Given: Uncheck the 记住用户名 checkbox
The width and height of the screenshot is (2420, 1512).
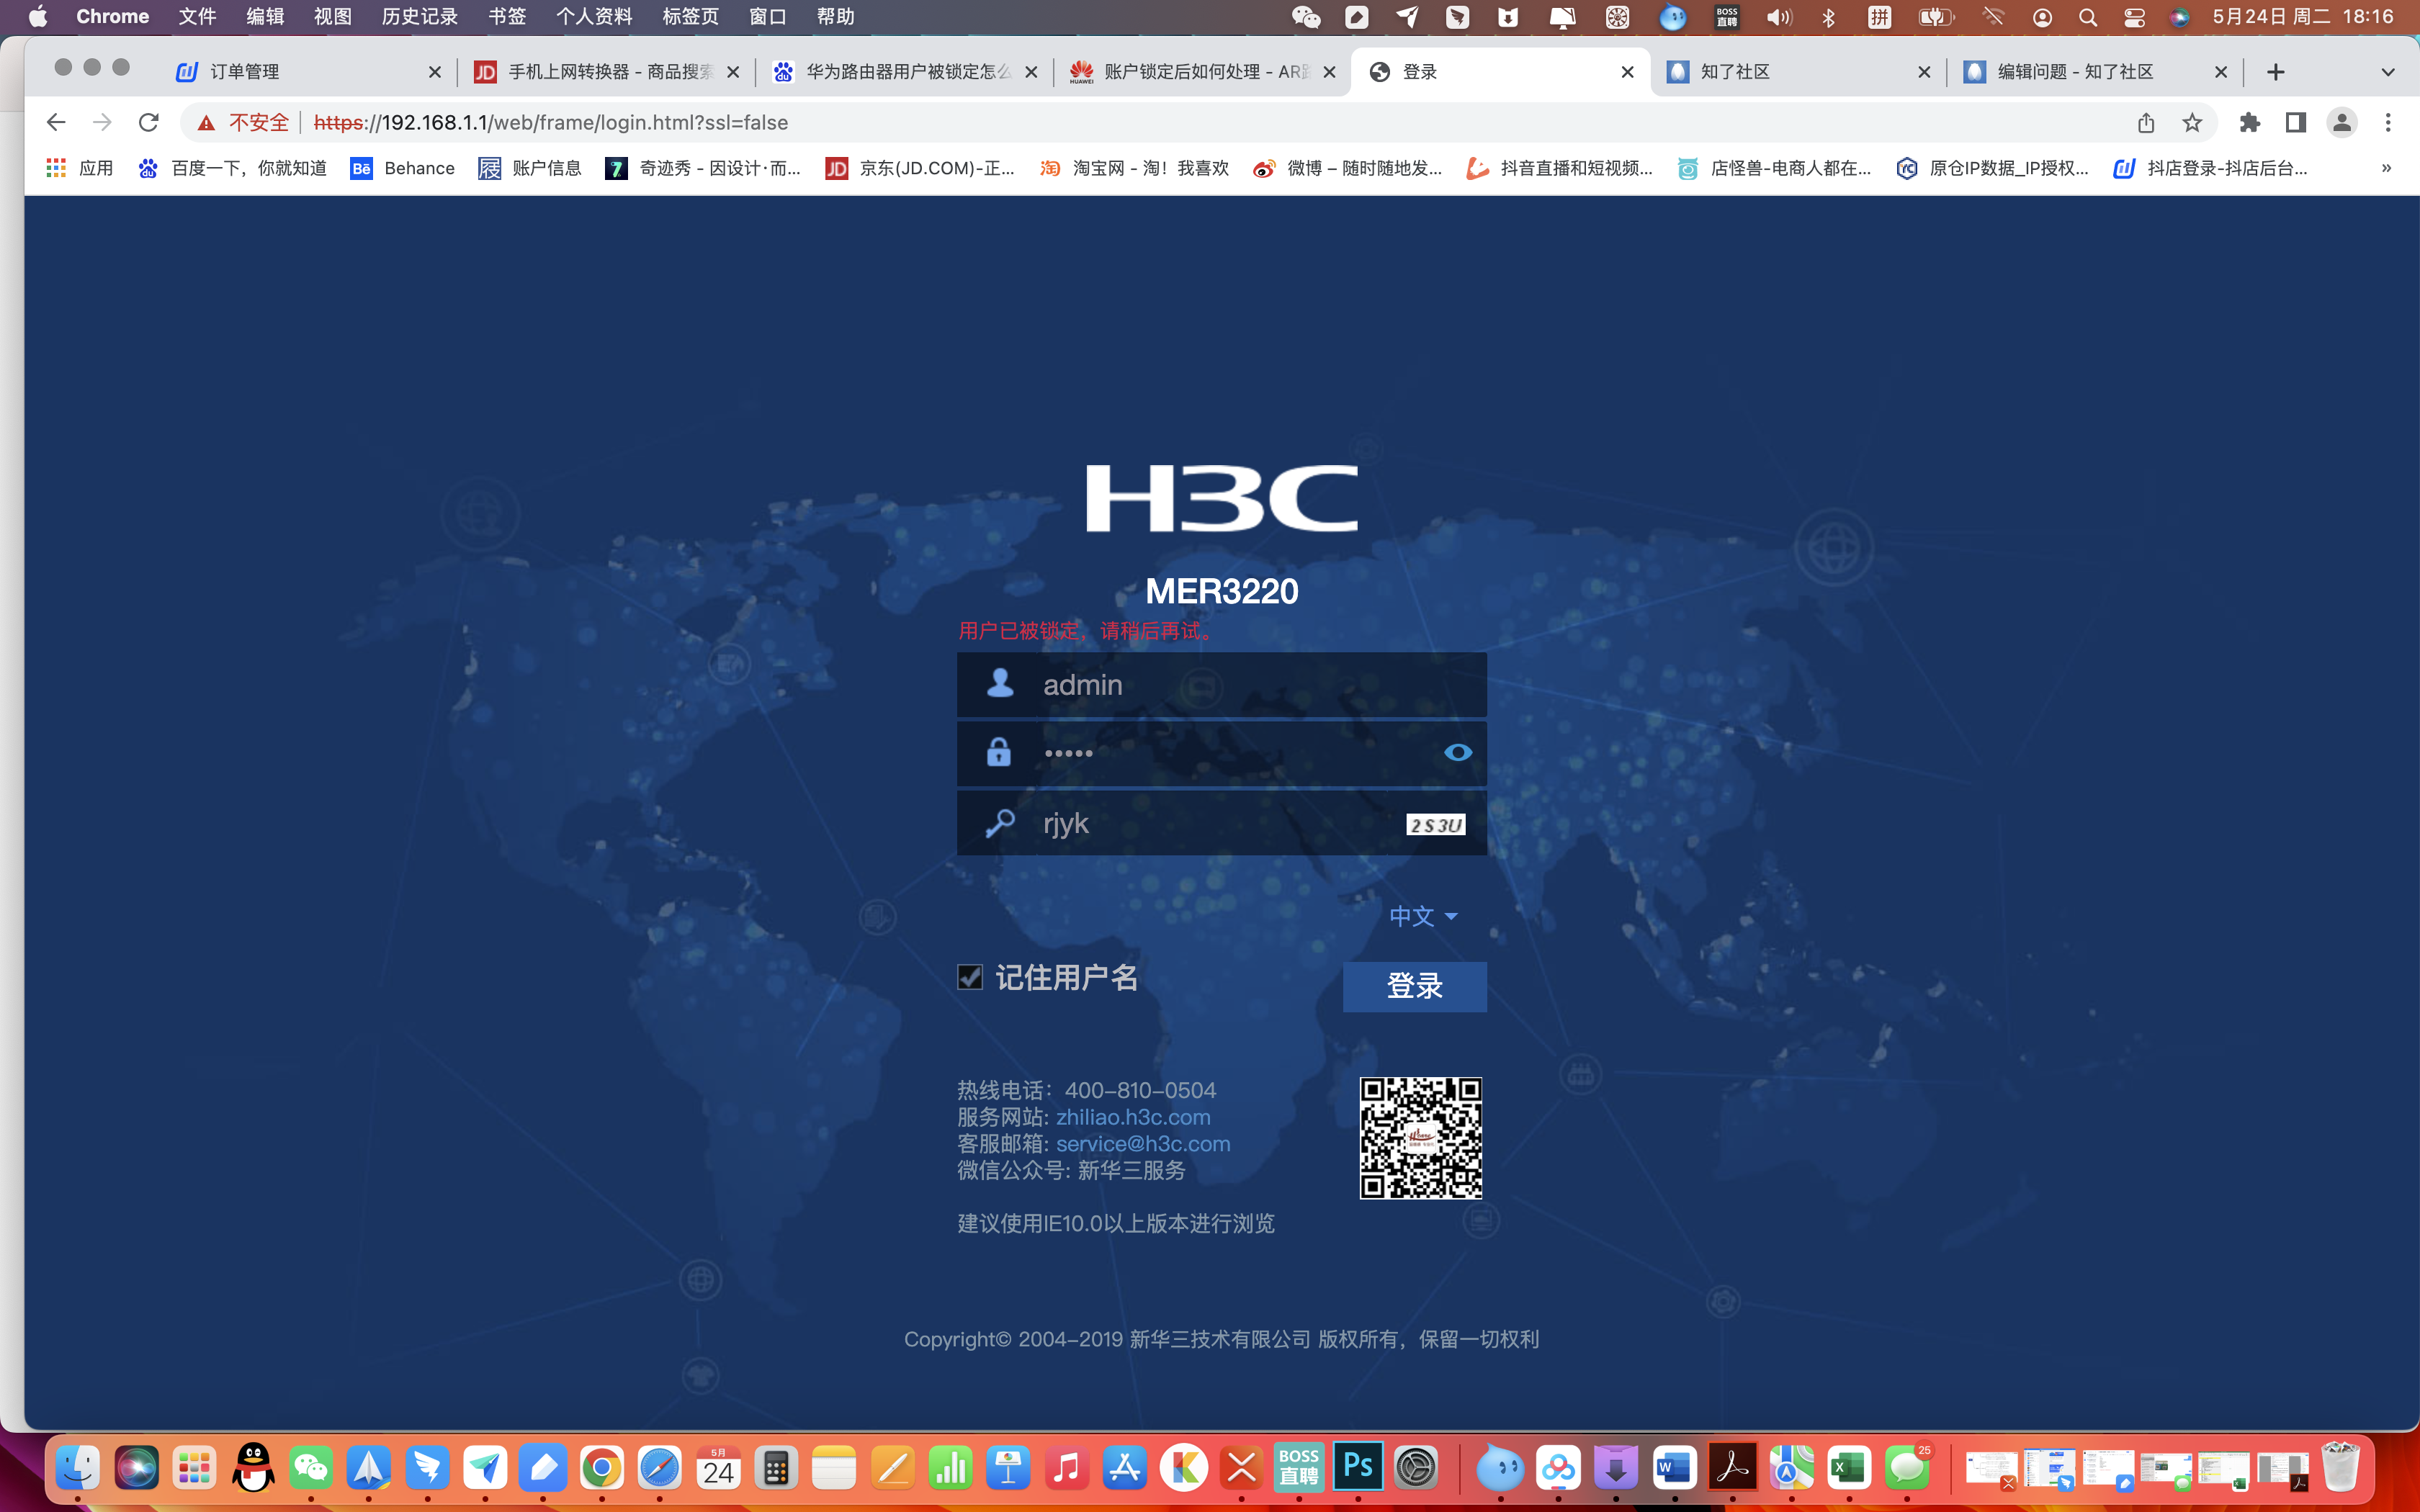Looking at the screenshot, I should click(969, 977).
